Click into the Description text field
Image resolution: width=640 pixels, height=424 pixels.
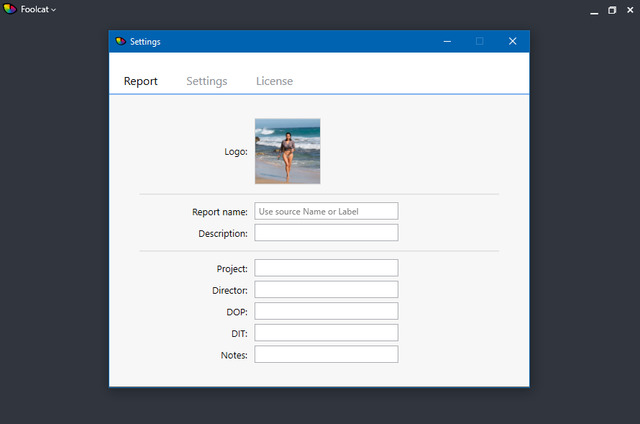pos(326,233)
